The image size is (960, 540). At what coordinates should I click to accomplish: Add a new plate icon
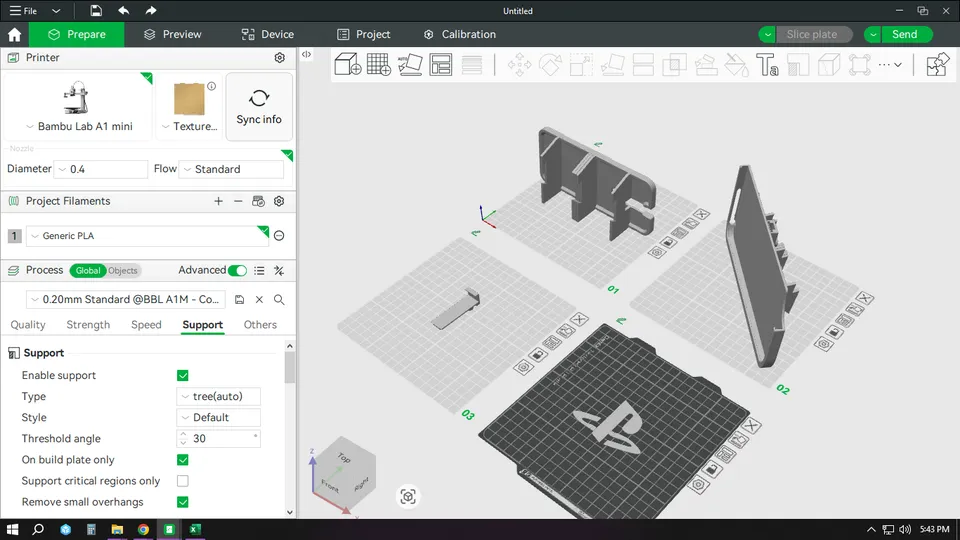click(378, 64)
